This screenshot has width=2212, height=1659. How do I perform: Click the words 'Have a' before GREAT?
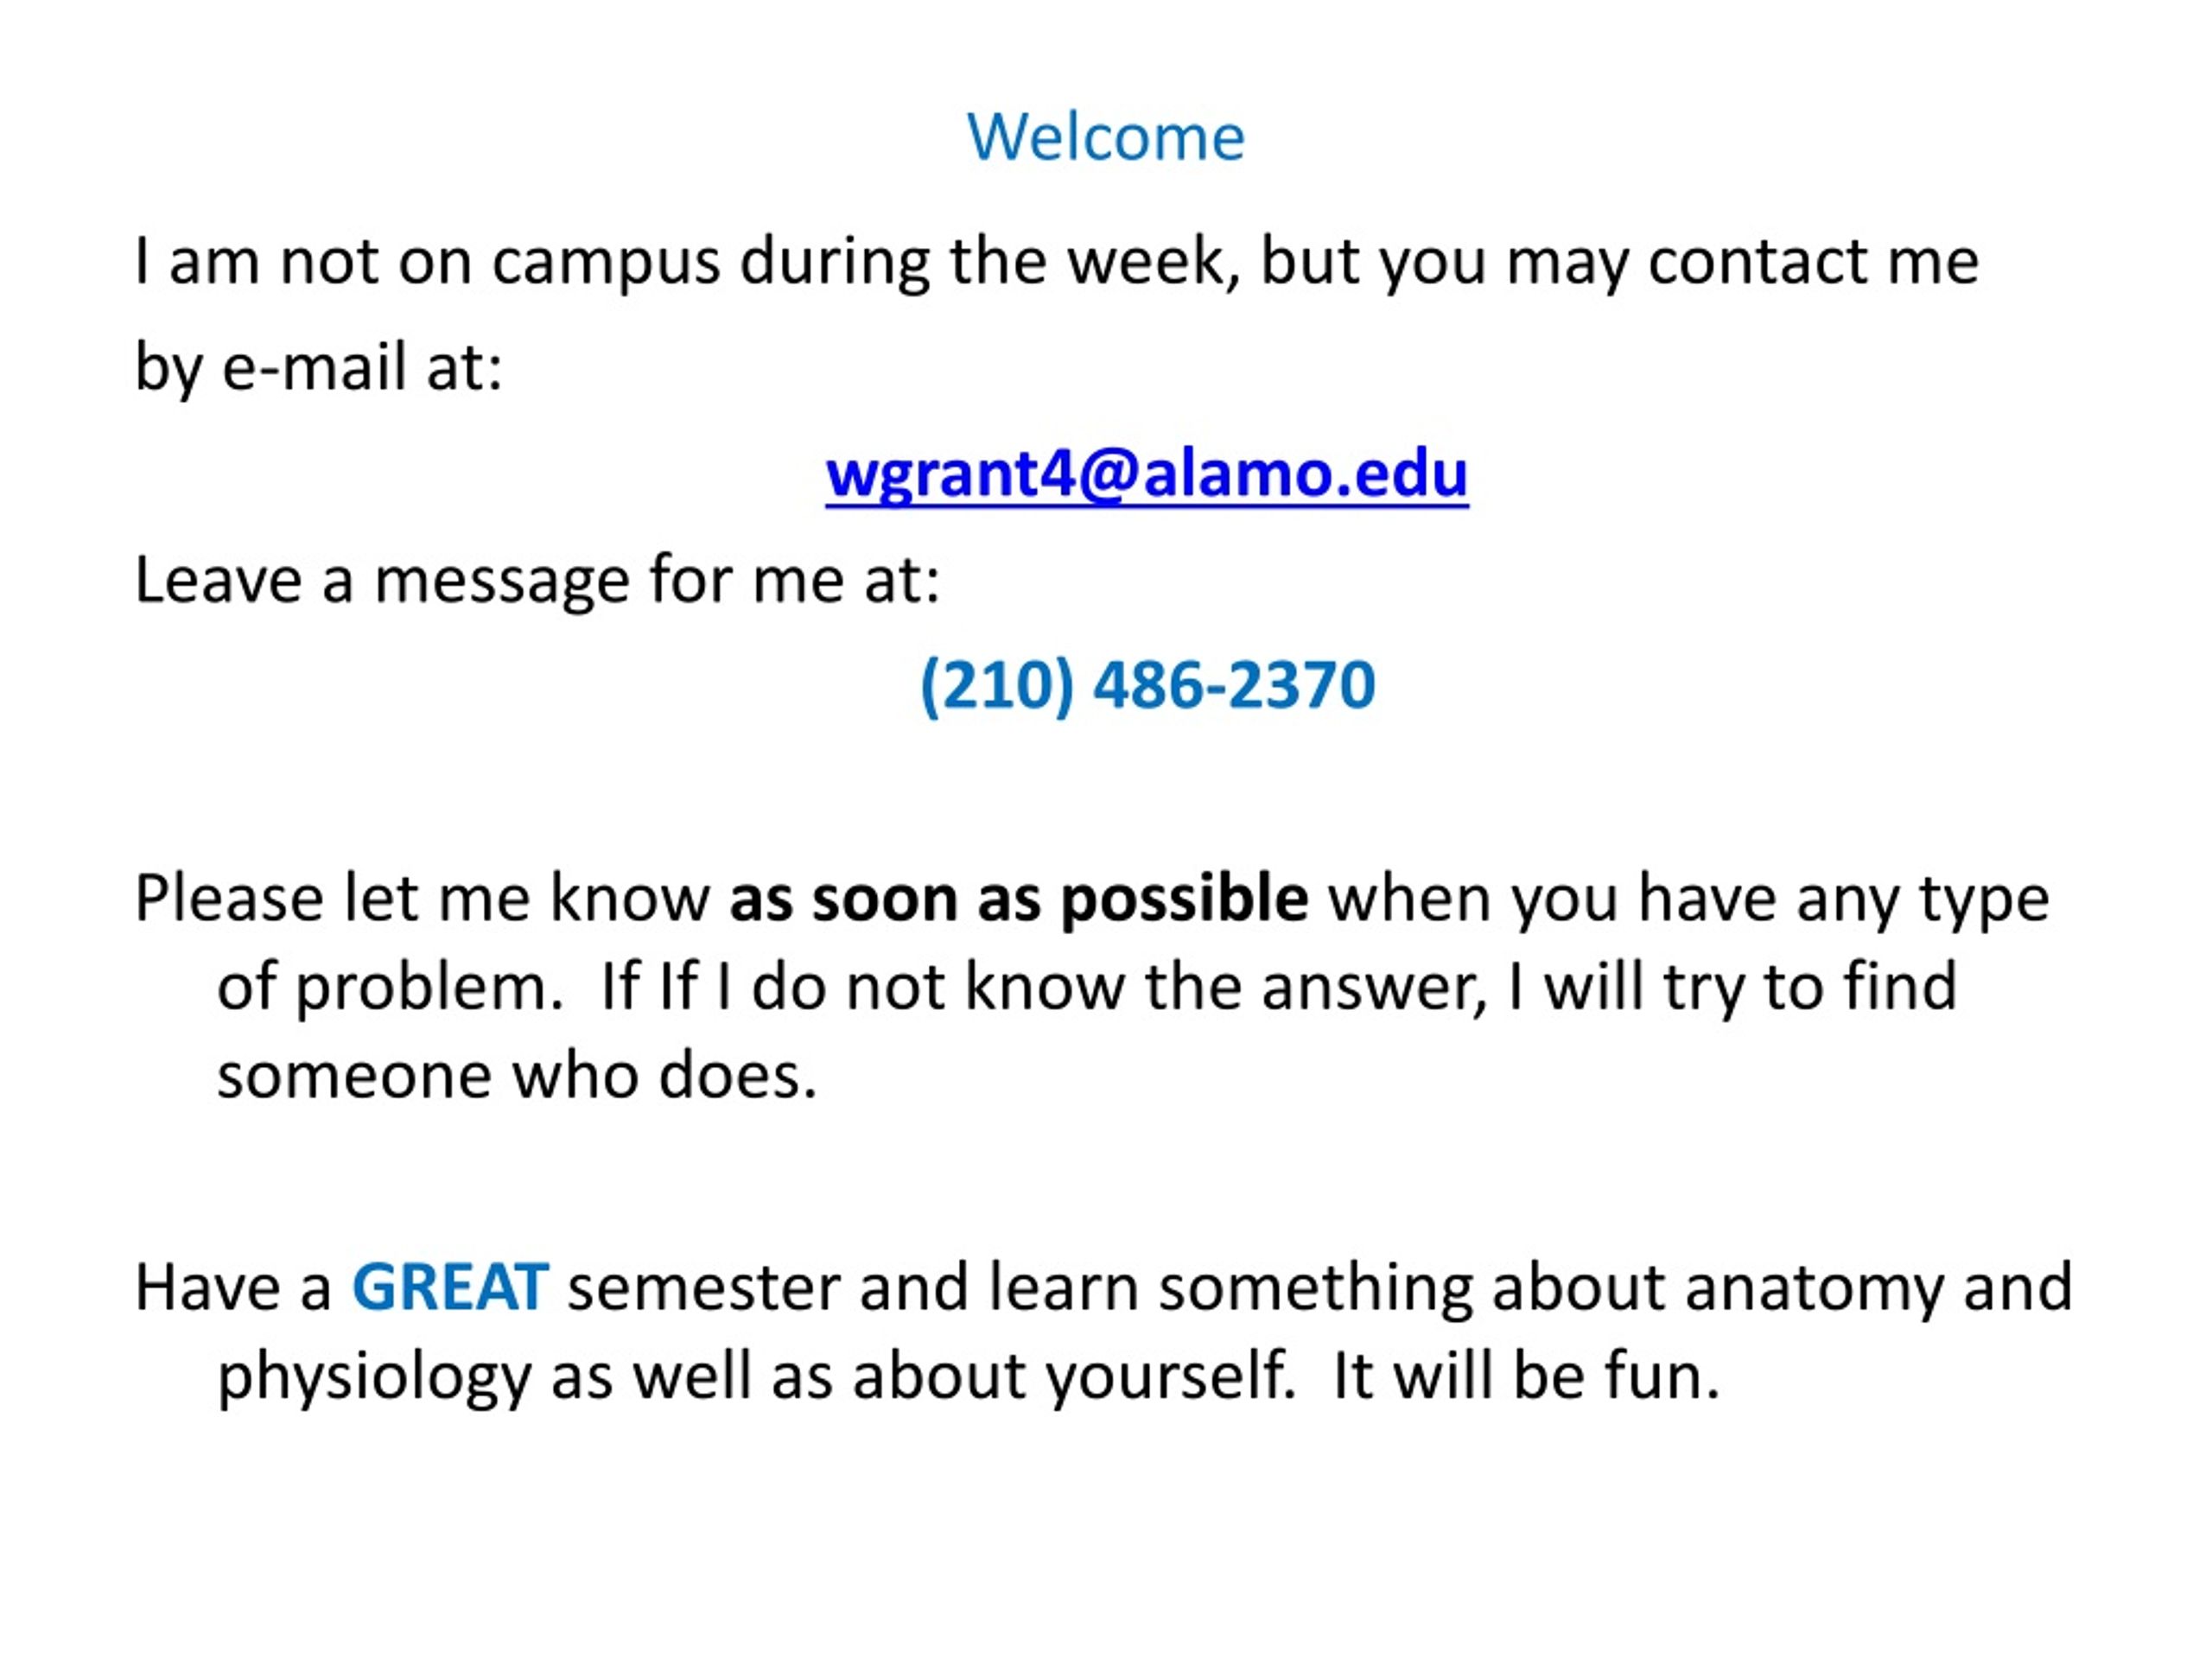(x=233, y=1287)
